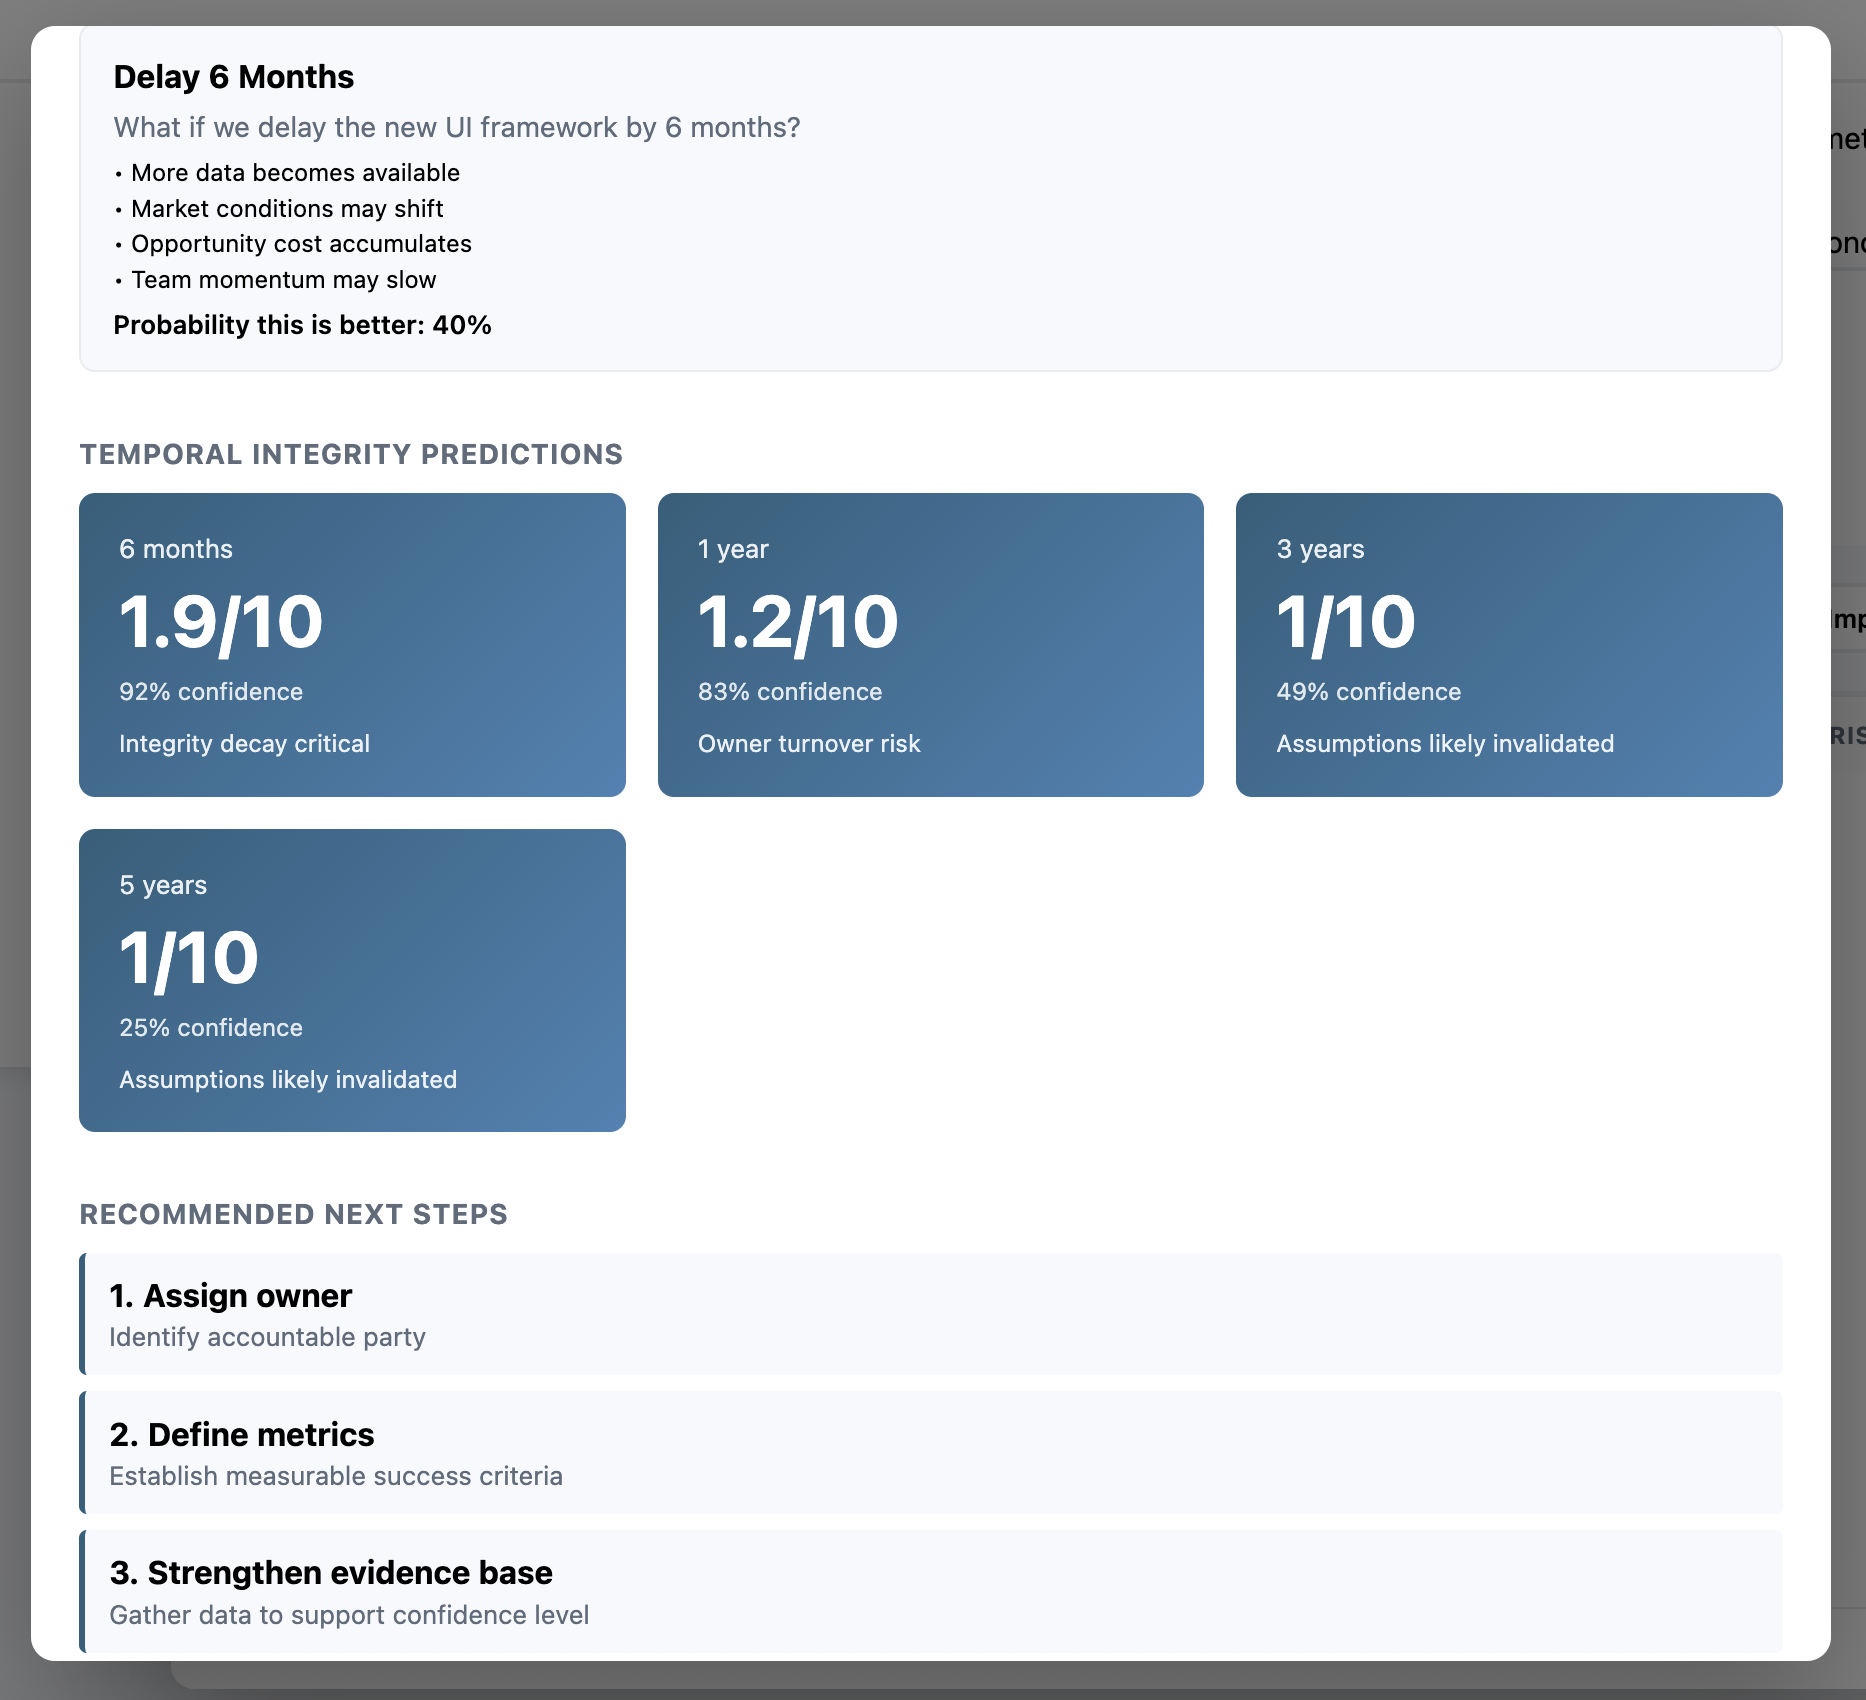Open the 3 years prediction card

pos(1508,644)
